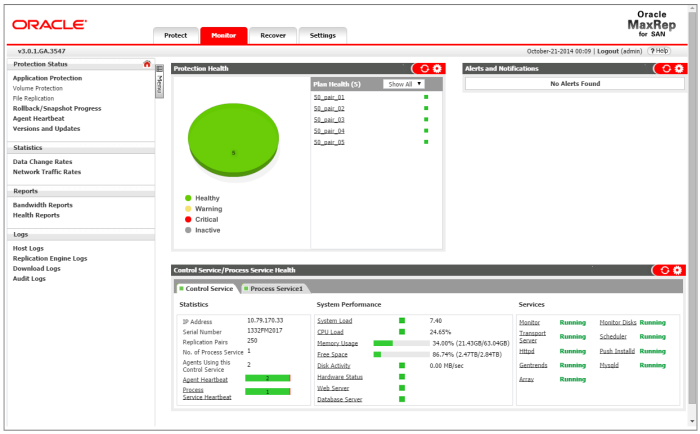This screenshot has width=700, height=434.
Task: Click the Web Server green status indicator
Action: 402,388
